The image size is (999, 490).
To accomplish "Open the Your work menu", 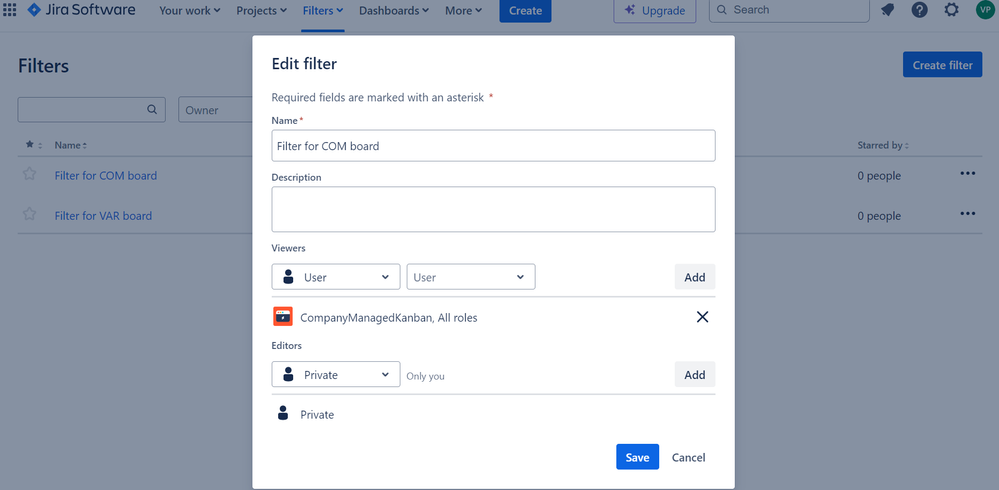I will [190, 11].
